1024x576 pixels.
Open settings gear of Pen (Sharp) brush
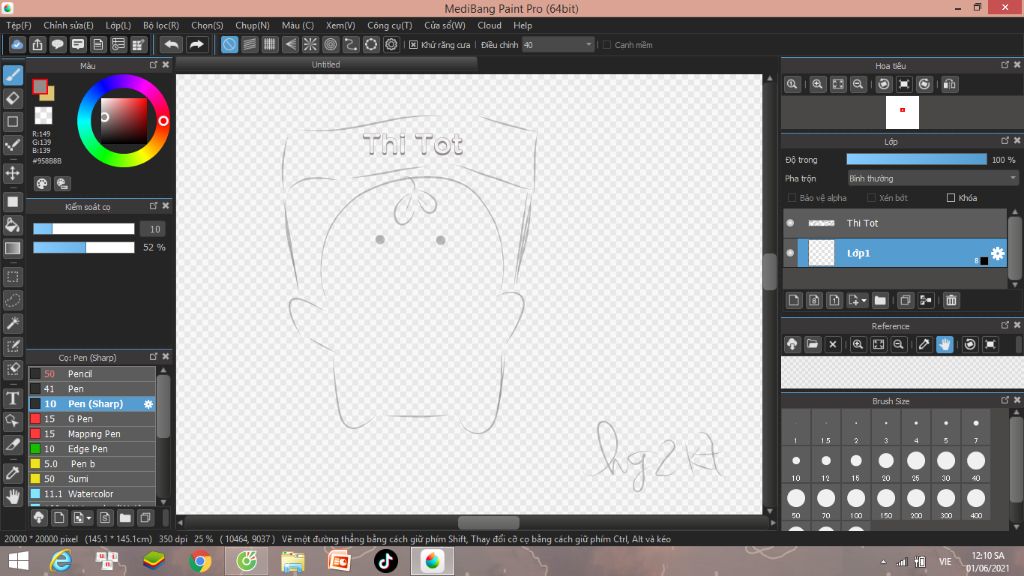[x=148, y=404]
